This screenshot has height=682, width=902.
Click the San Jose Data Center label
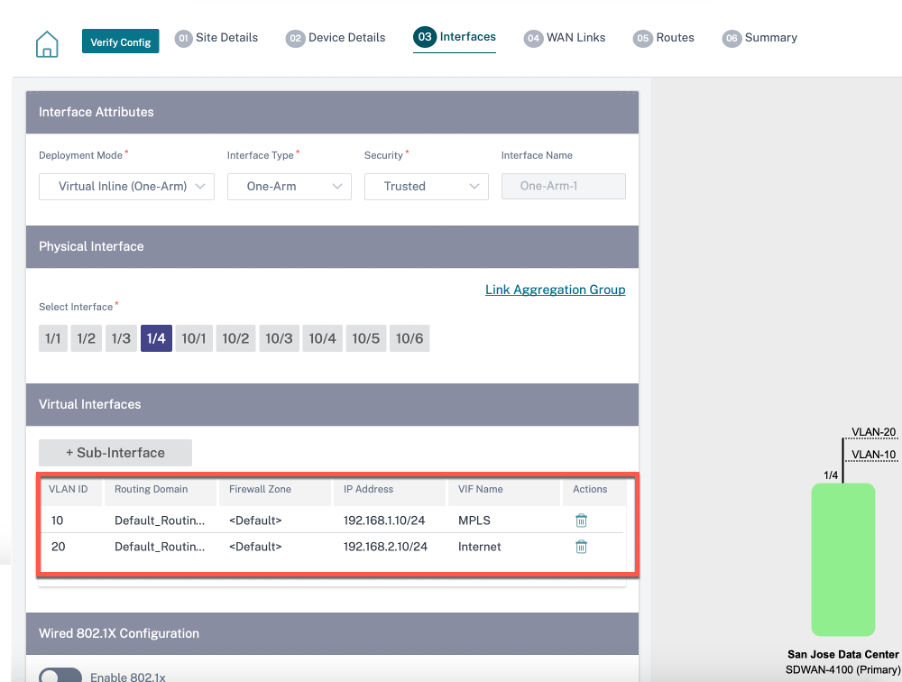[843, 654]
